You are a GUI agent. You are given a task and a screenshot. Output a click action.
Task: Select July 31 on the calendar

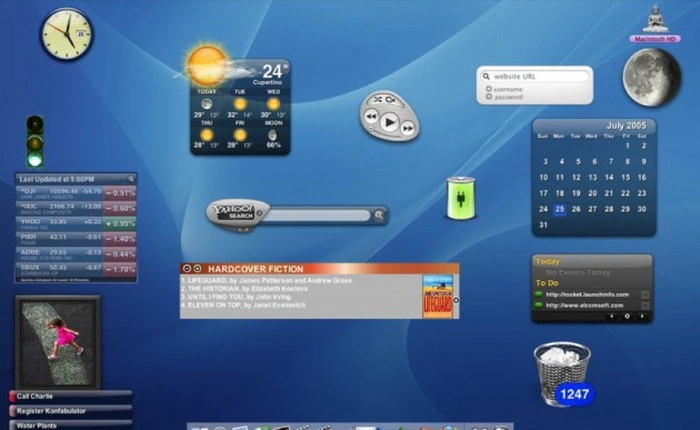(543, 225)
